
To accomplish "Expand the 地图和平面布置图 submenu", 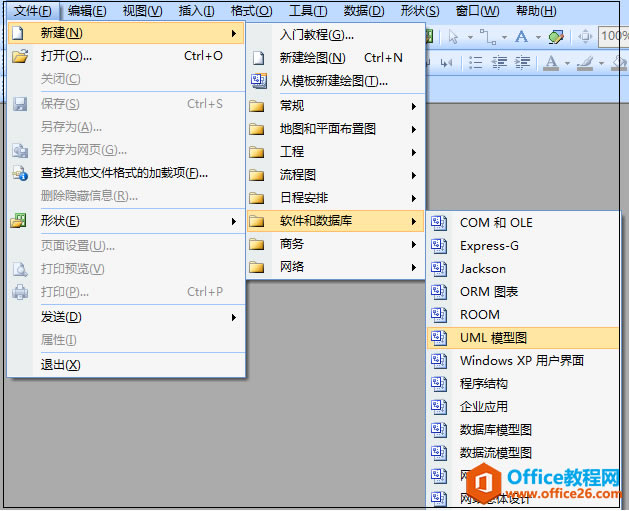I will [336, 129].
